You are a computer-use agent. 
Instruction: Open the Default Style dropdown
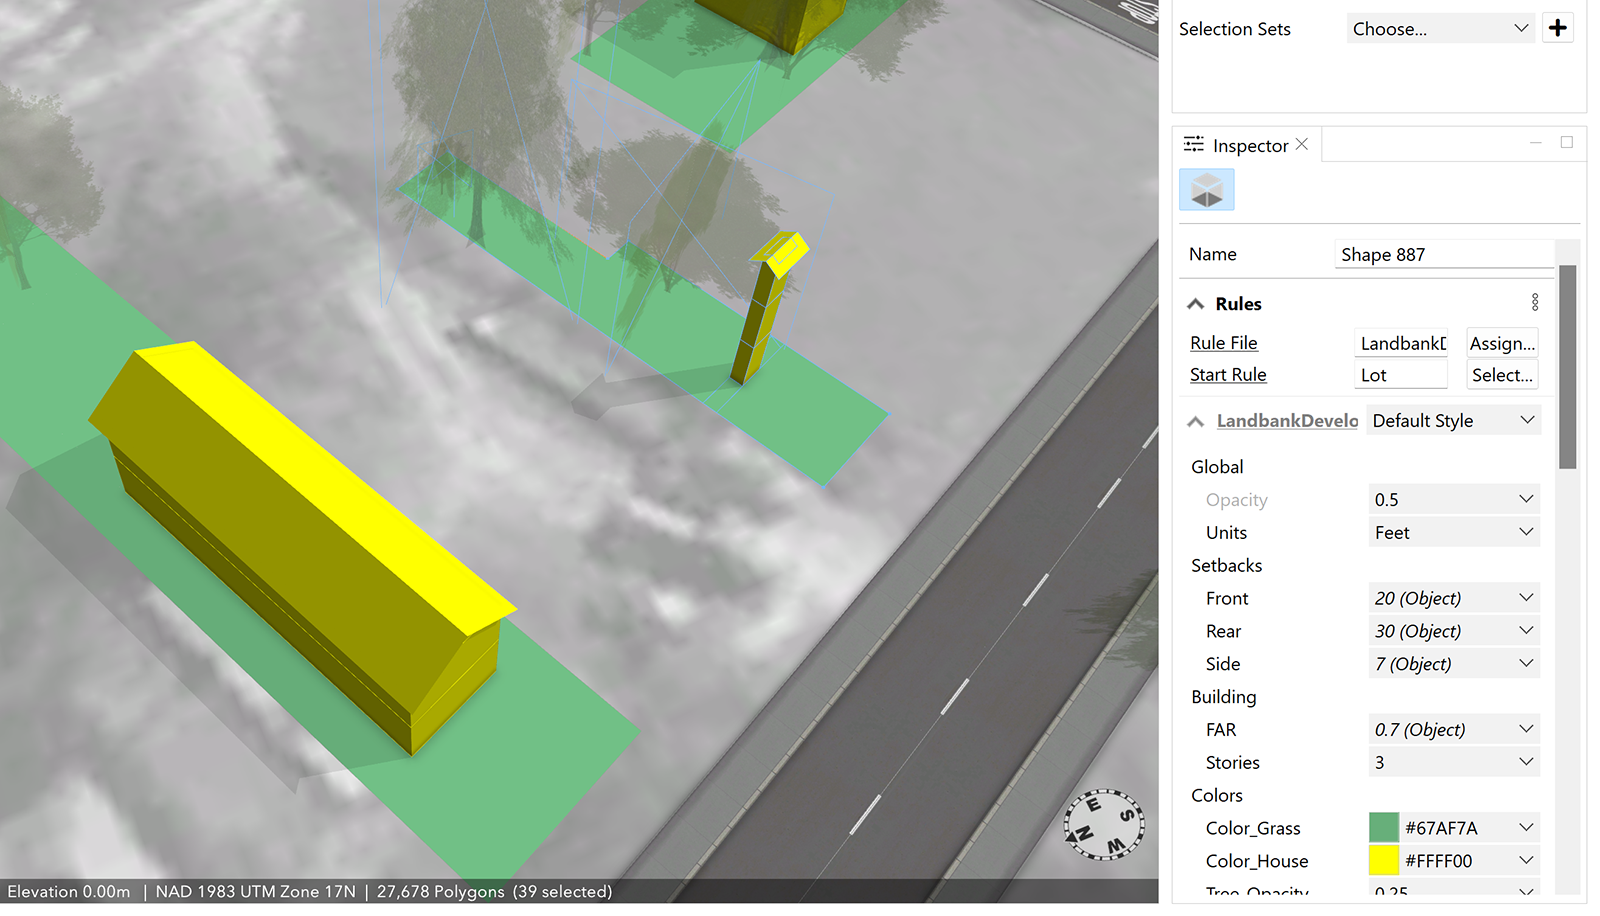pos(1453,421)
